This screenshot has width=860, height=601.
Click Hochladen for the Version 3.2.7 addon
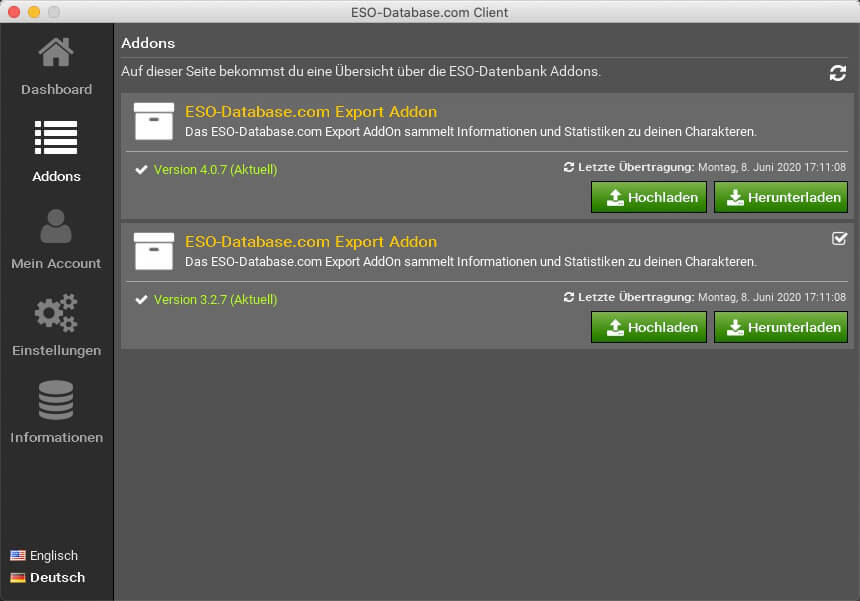(649, 327)
